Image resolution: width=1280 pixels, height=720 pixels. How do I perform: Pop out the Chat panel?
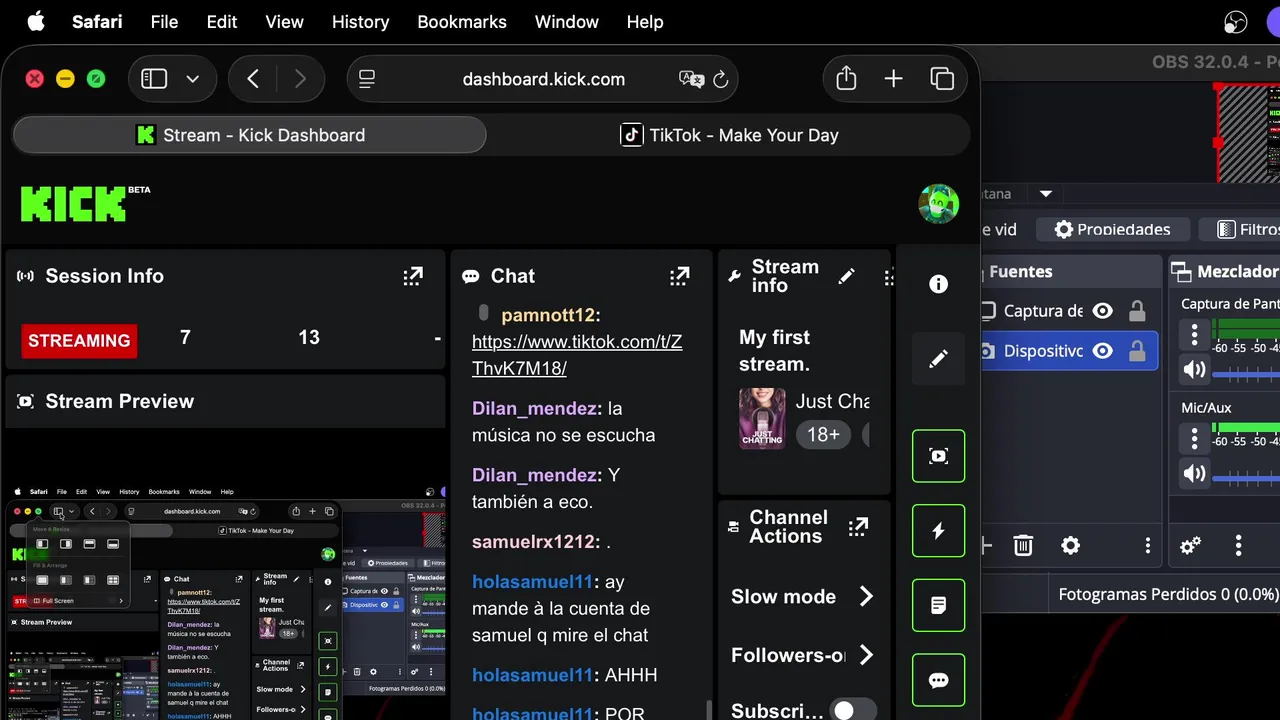(x=680, y=276)
